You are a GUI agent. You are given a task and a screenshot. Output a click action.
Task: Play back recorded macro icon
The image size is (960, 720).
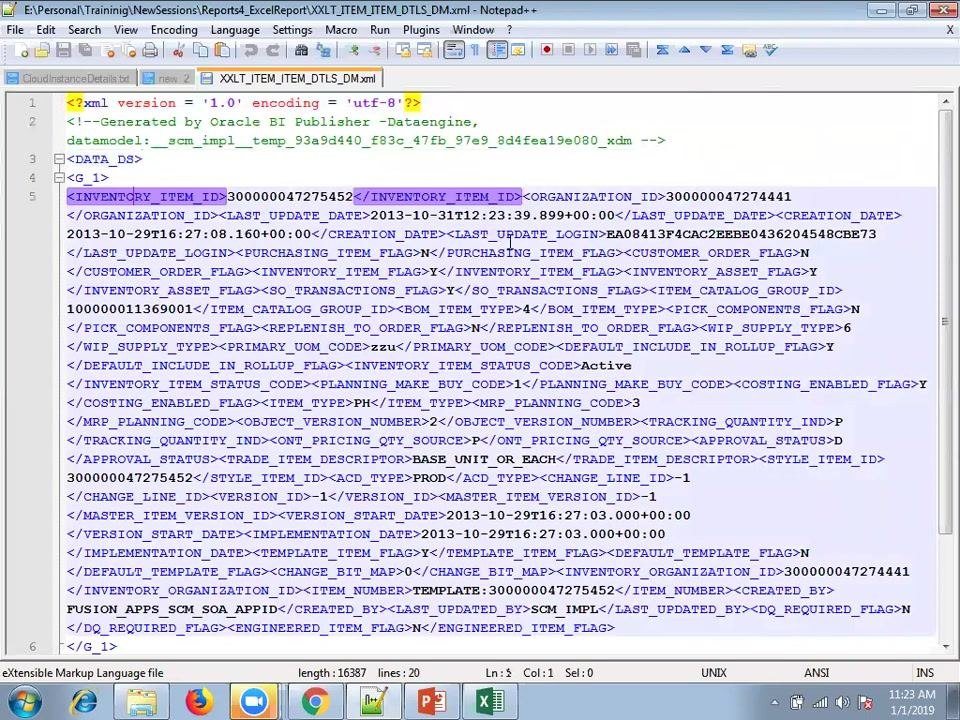590,50
